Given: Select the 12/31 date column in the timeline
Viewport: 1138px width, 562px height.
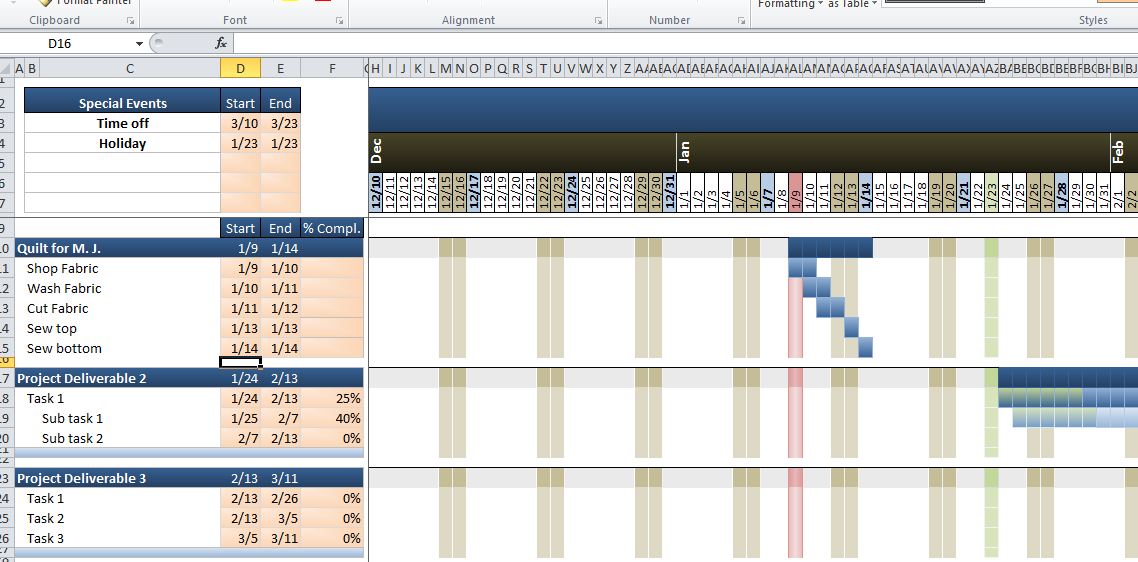Looking at the screenshot, I should [670, 192].
